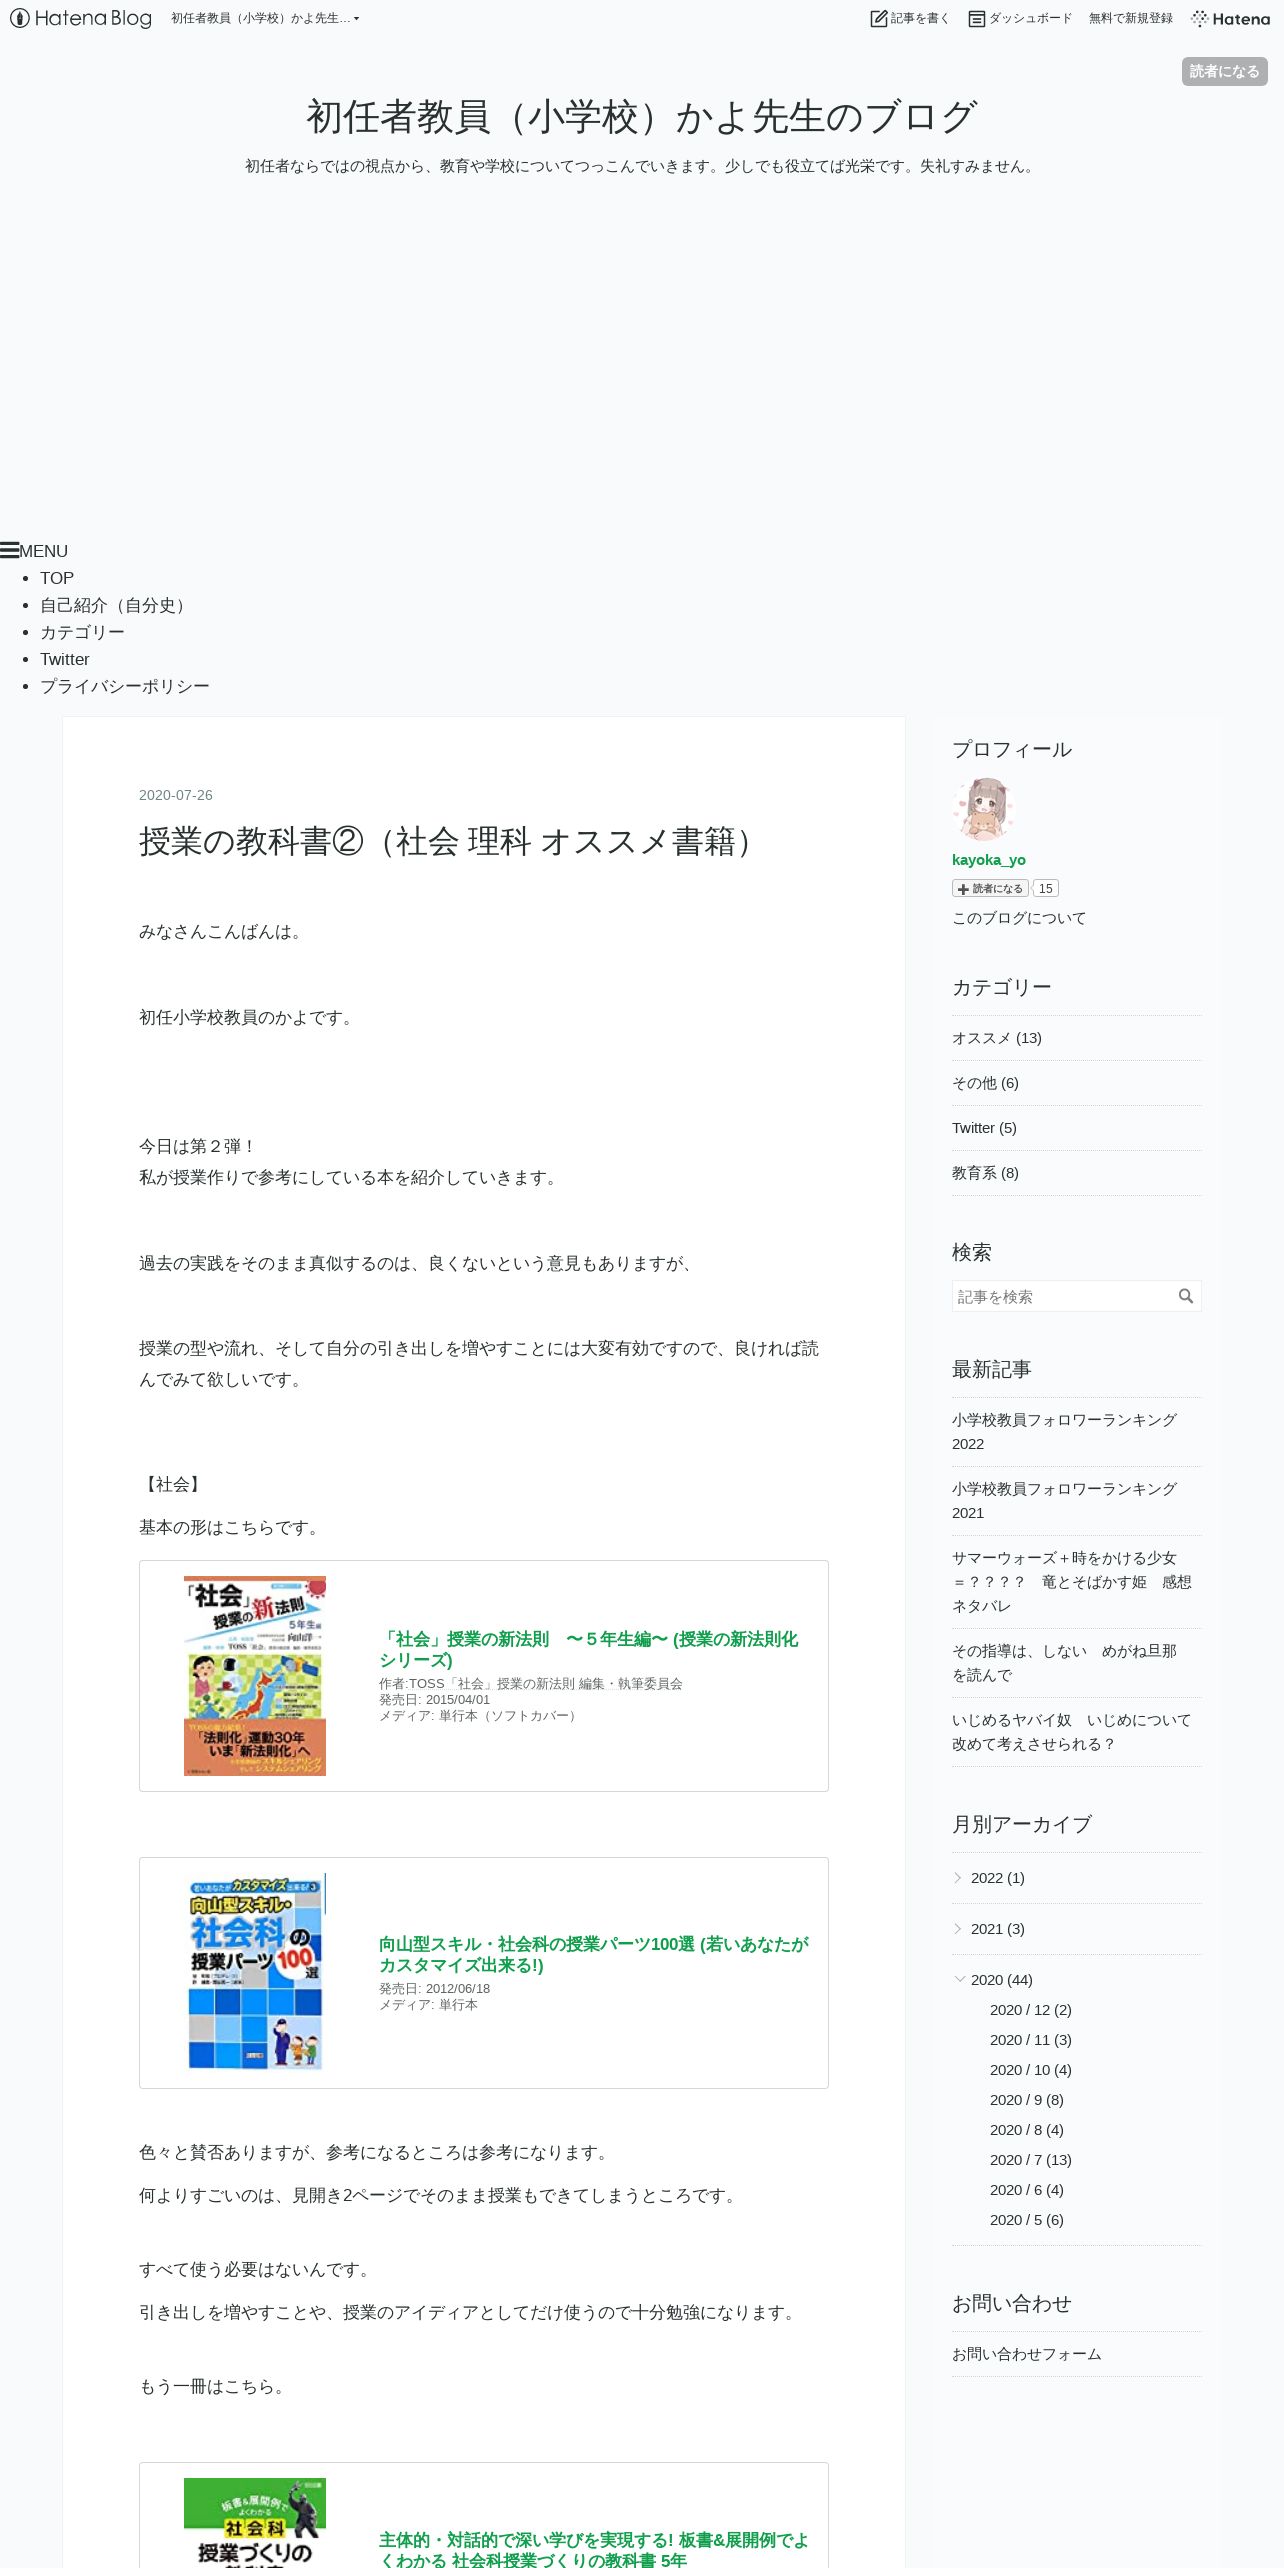Open 2020 / 9 (8) archive
The width and height of the screenshot is (1284, 2568).
(x=1026, y=2100)
